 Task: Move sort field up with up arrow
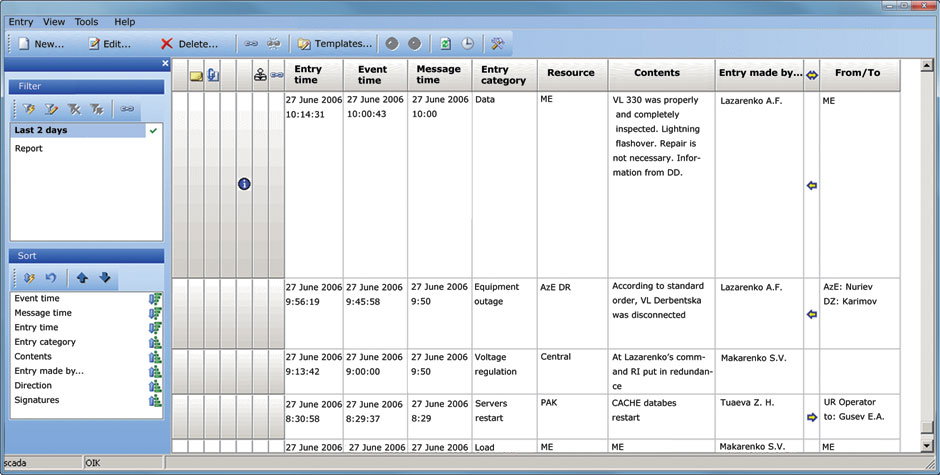pos(82,278)
